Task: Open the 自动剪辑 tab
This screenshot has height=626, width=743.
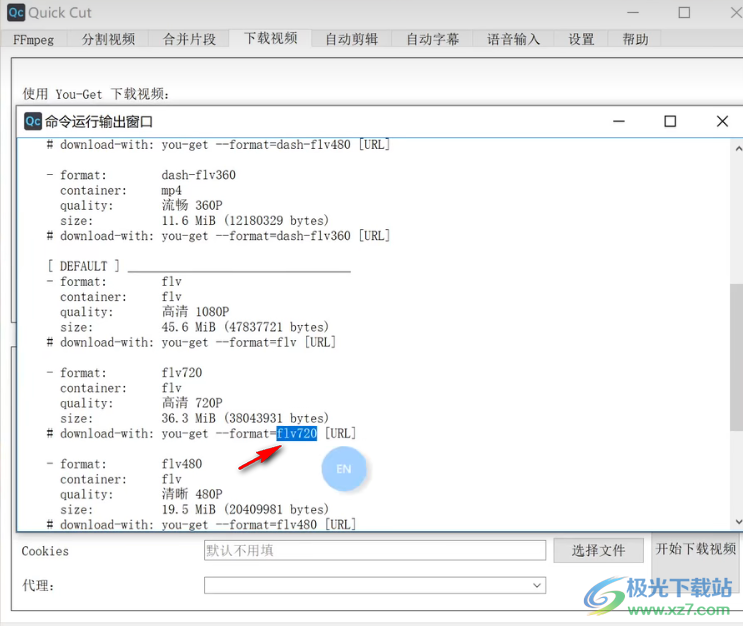Action: [352, 39]
